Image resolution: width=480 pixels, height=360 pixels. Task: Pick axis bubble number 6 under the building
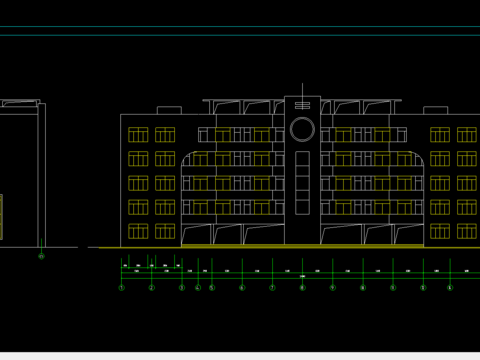tap(242, 288)
